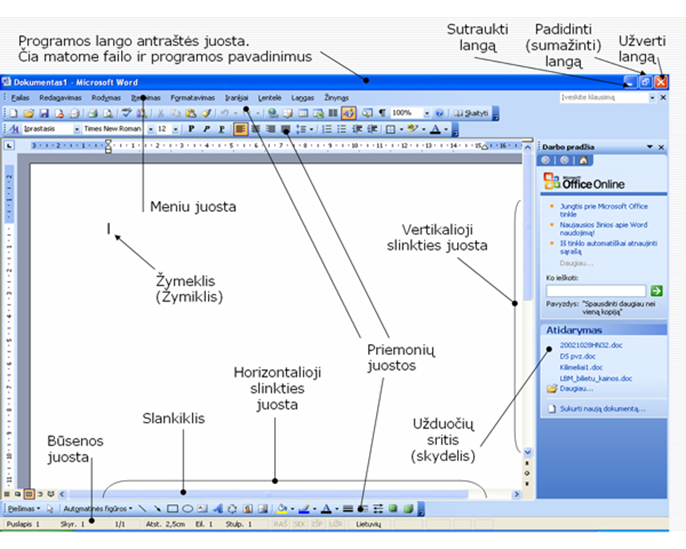Open the font size 12 dropdown
This screenshot has width=686, height=549.
175,129
